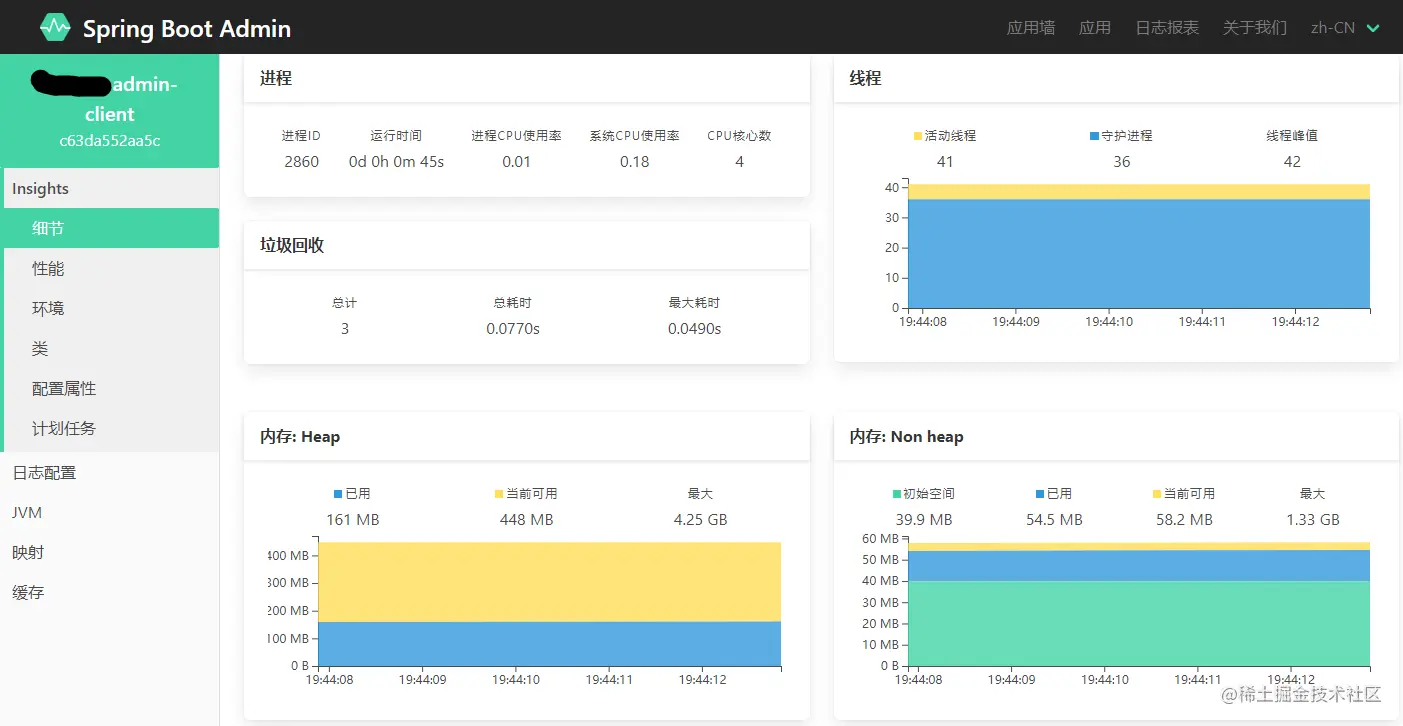
Task: Click the blue 已用 Non heap legend swatch
Action: coord(1040,494)
